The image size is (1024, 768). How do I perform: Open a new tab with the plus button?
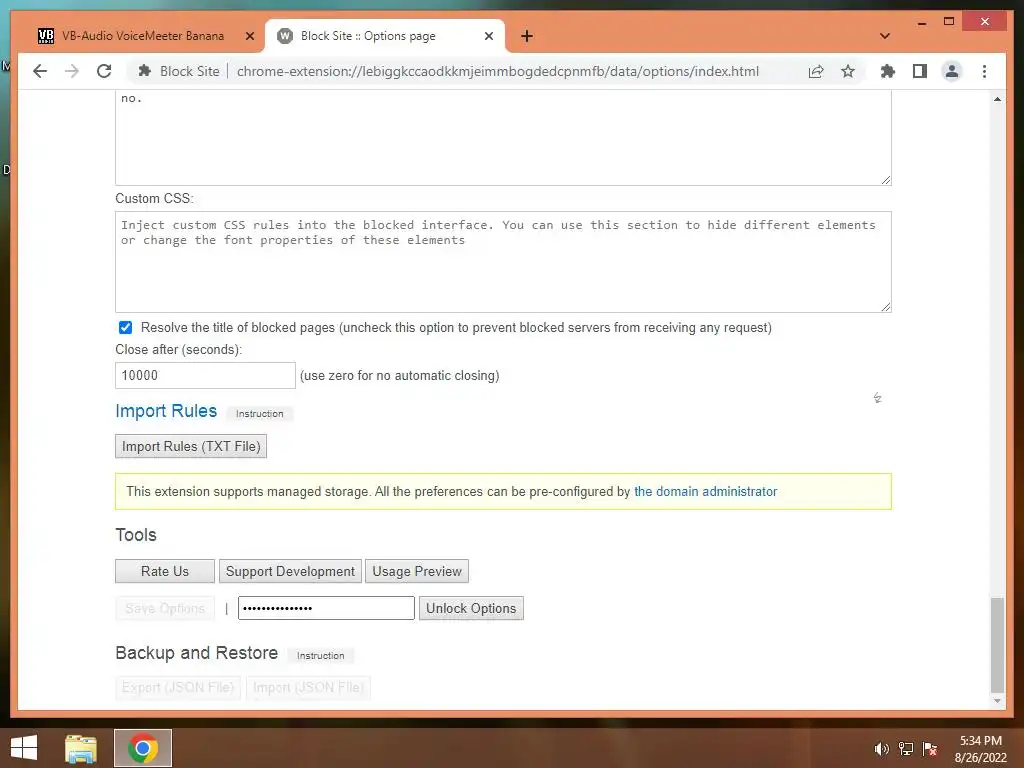(527, 36)
